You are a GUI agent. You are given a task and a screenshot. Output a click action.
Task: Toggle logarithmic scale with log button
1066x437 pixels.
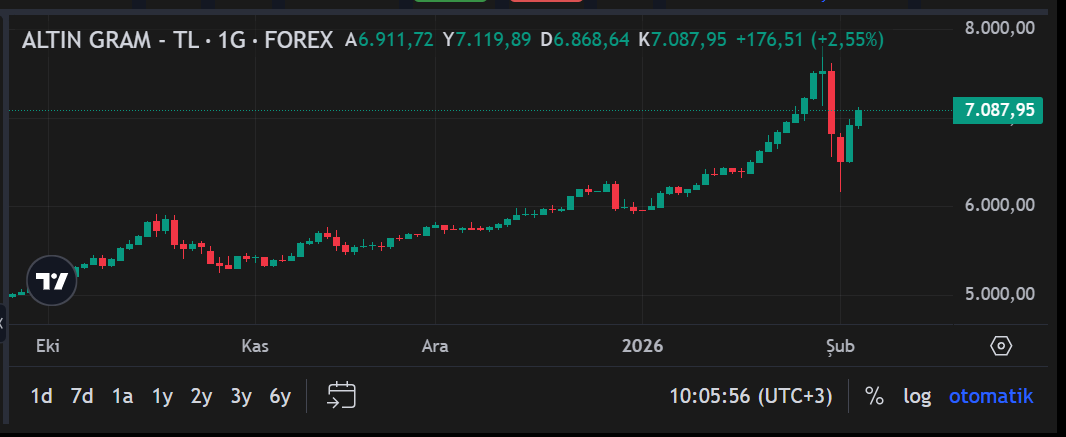coord(917,396)
